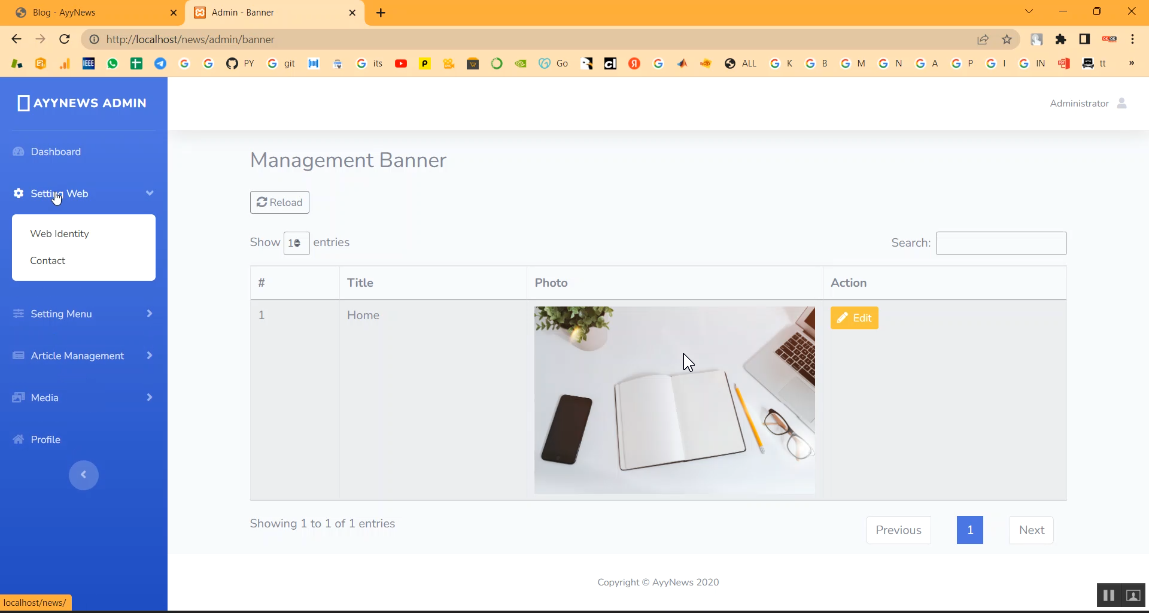
Task: Click the Profile home icon in sidebar
Action: [18, 440]
